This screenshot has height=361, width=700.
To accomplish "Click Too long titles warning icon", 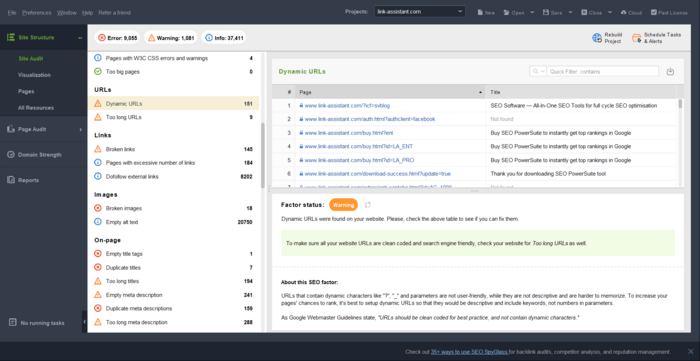I will [98, 281].
